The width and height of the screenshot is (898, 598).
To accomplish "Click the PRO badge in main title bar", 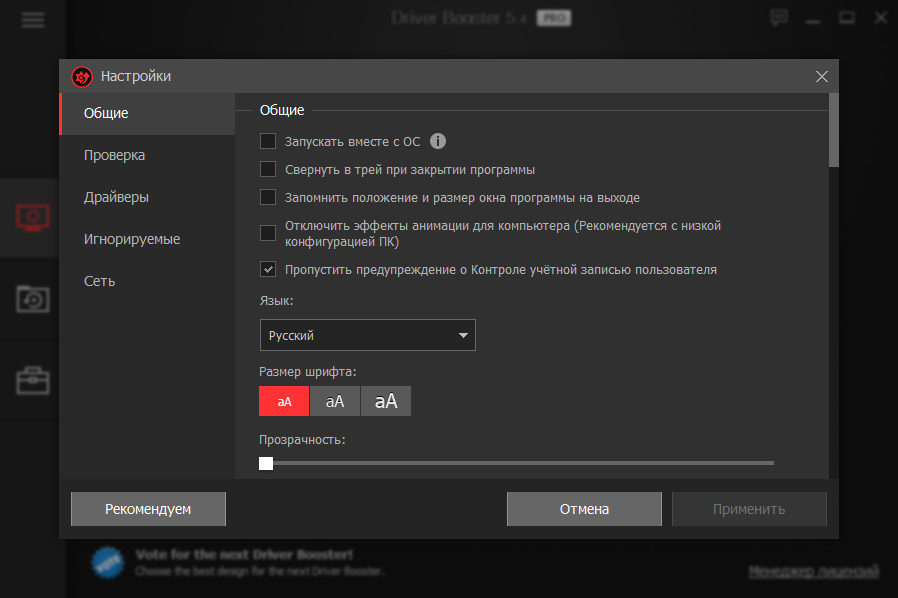I will pyautogui.click(x=554, y=18).
